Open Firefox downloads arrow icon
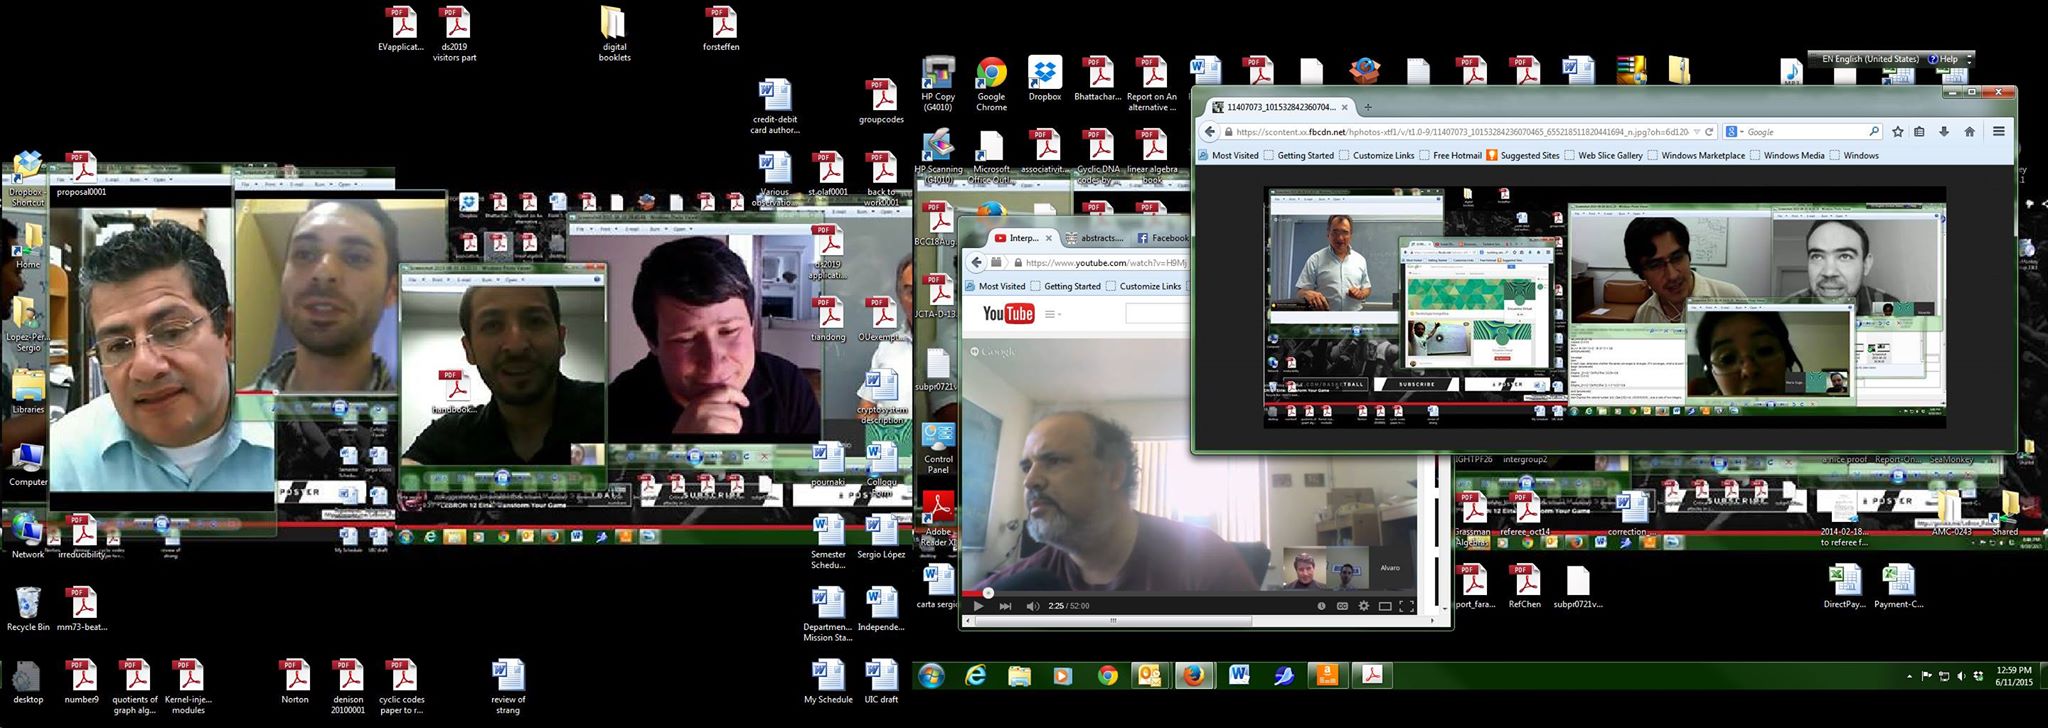The image size is (2048, 728). pos(1944,131)
